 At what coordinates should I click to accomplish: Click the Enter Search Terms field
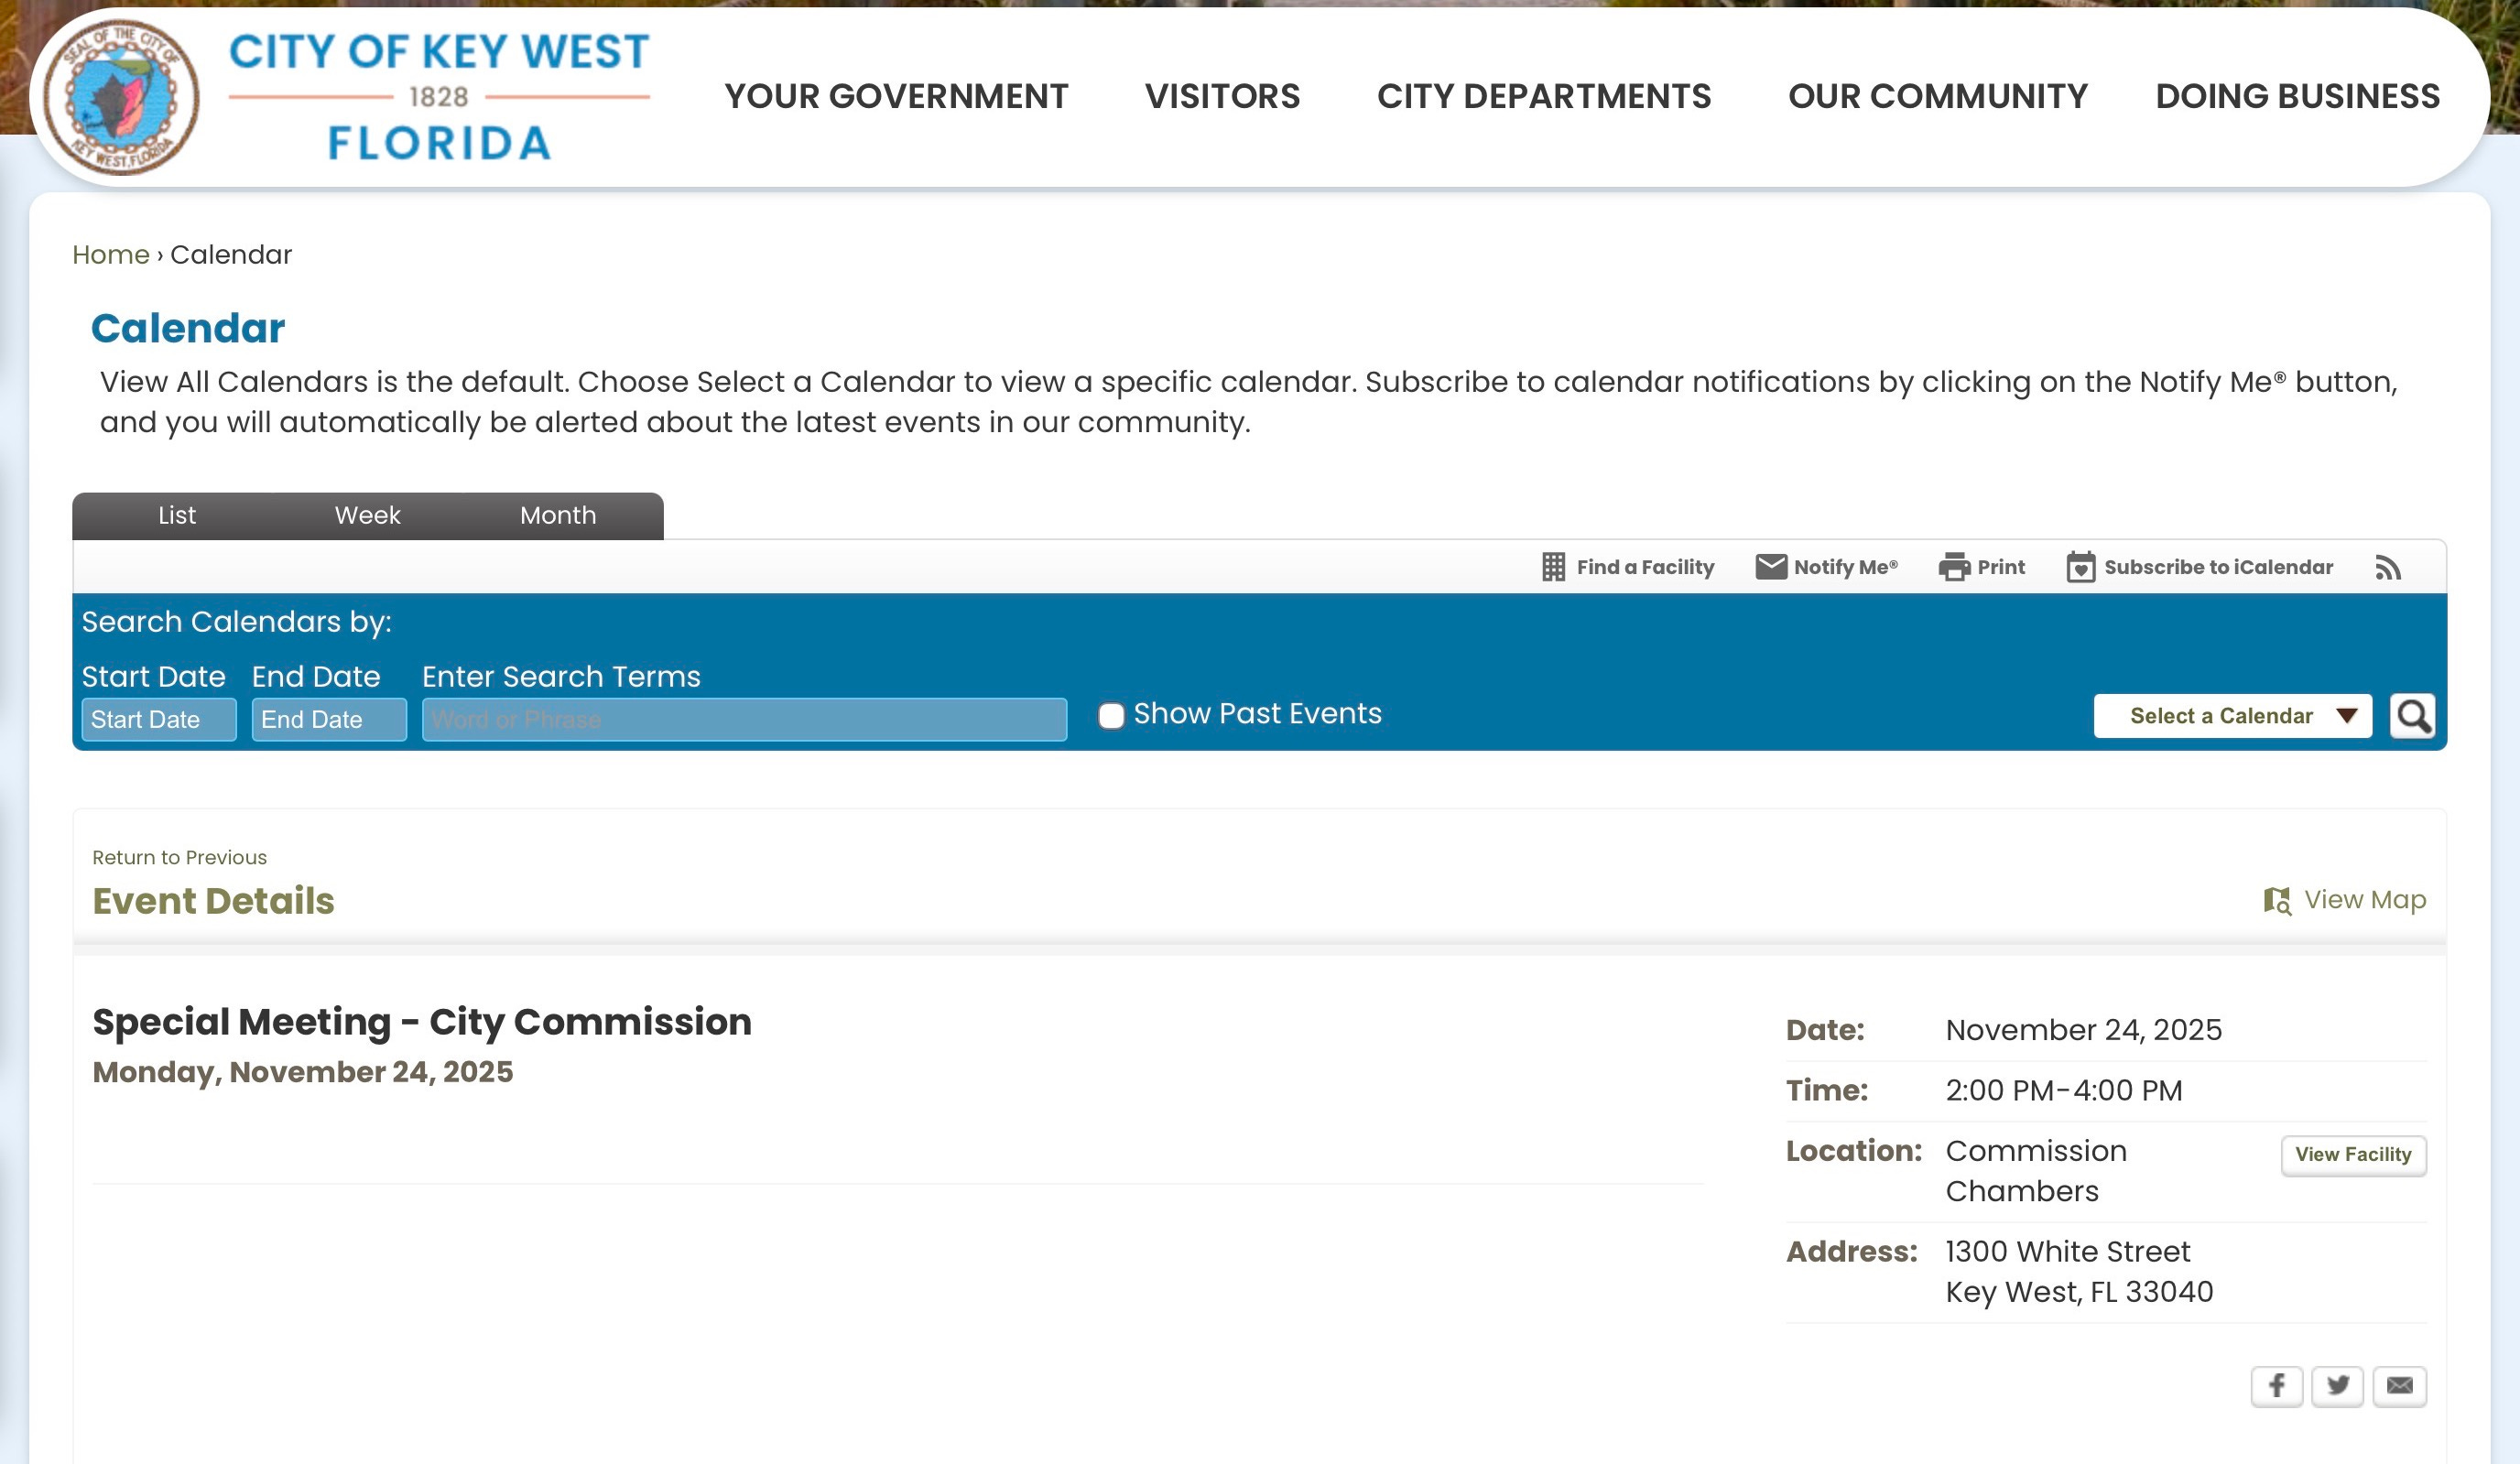pyautogui.click(x=744, y=720)
